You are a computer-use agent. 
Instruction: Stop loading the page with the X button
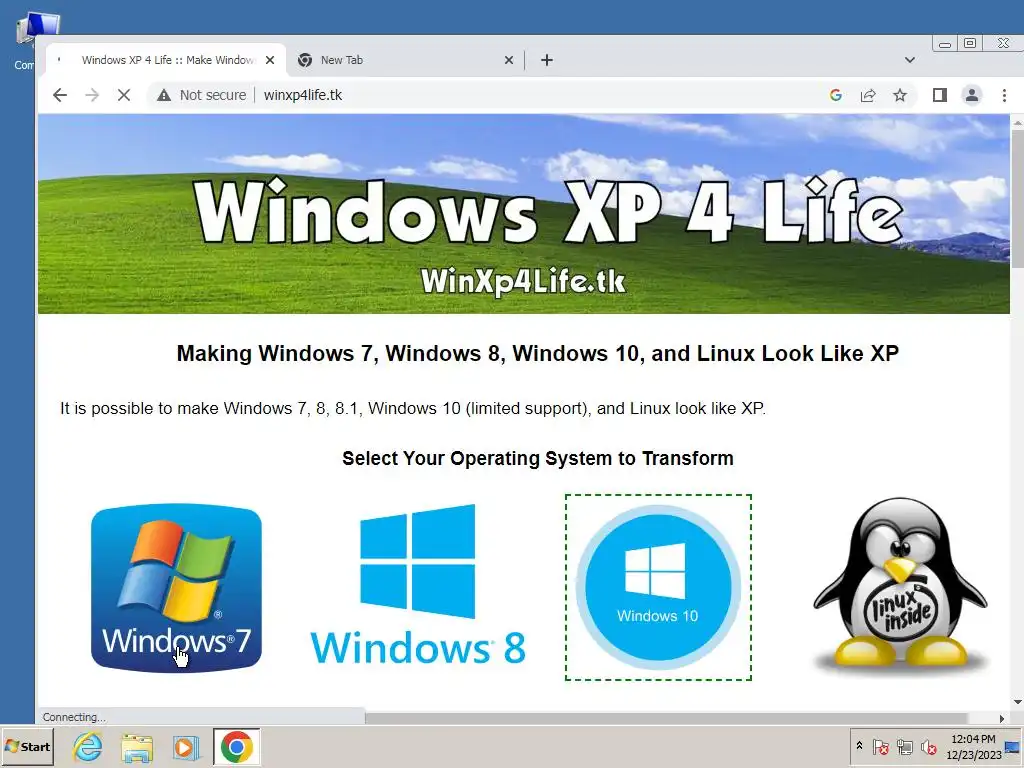pyautogui.click(x=123, y=95)
